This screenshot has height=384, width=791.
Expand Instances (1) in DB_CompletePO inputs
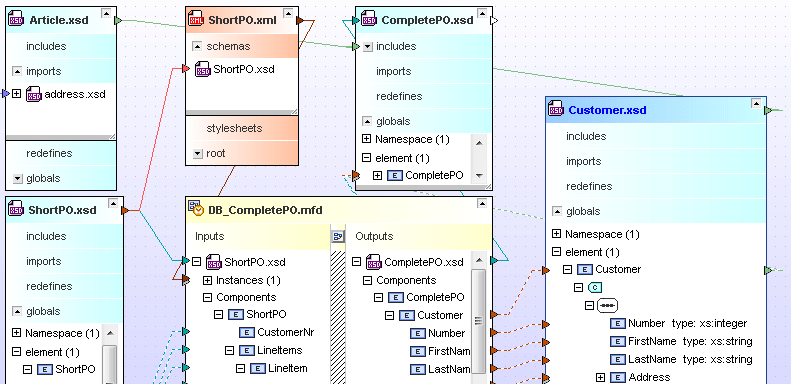click(207, 280)
